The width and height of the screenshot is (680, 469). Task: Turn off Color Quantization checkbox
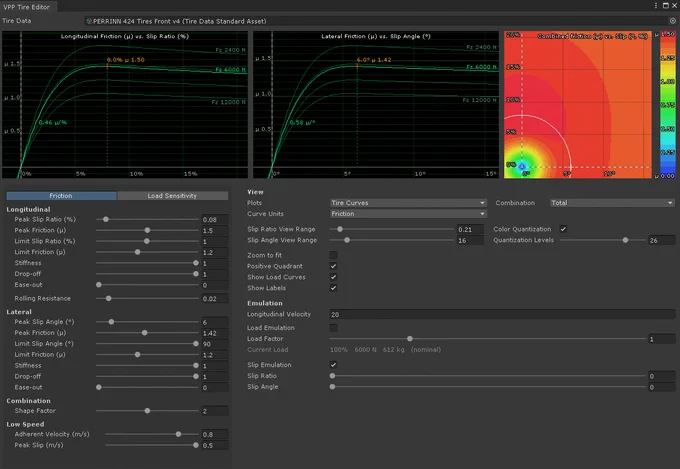563,229
